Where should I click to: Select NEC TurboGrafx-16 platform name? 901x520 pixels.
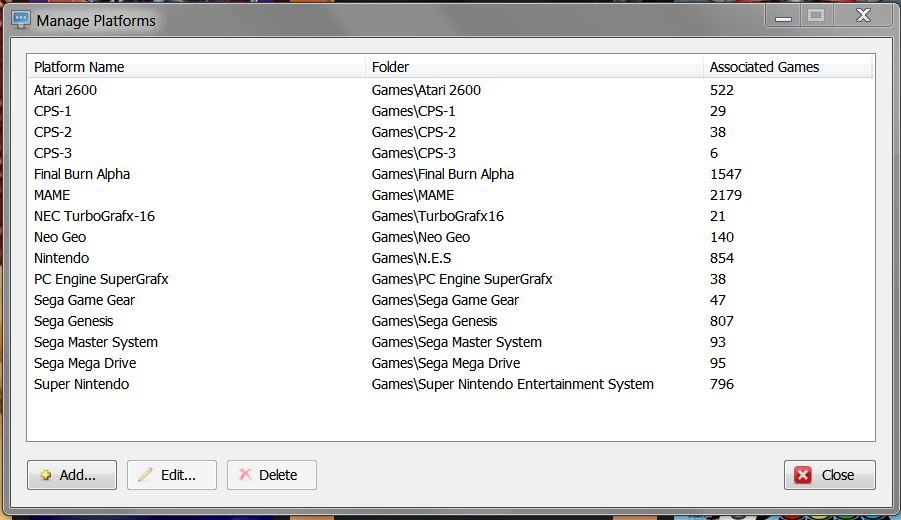click(x=94, y=216)
